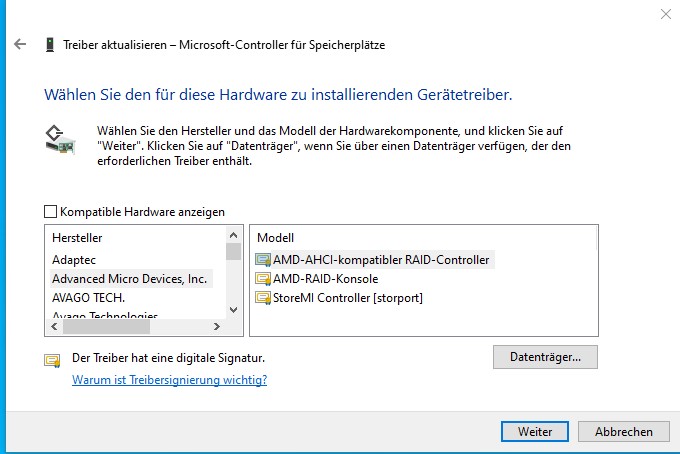Select AVAGO TECH. manufacturer
Image resolution: width=680 pixels, height=454 pixels.
pyautogui.click(x=88, y=298)
